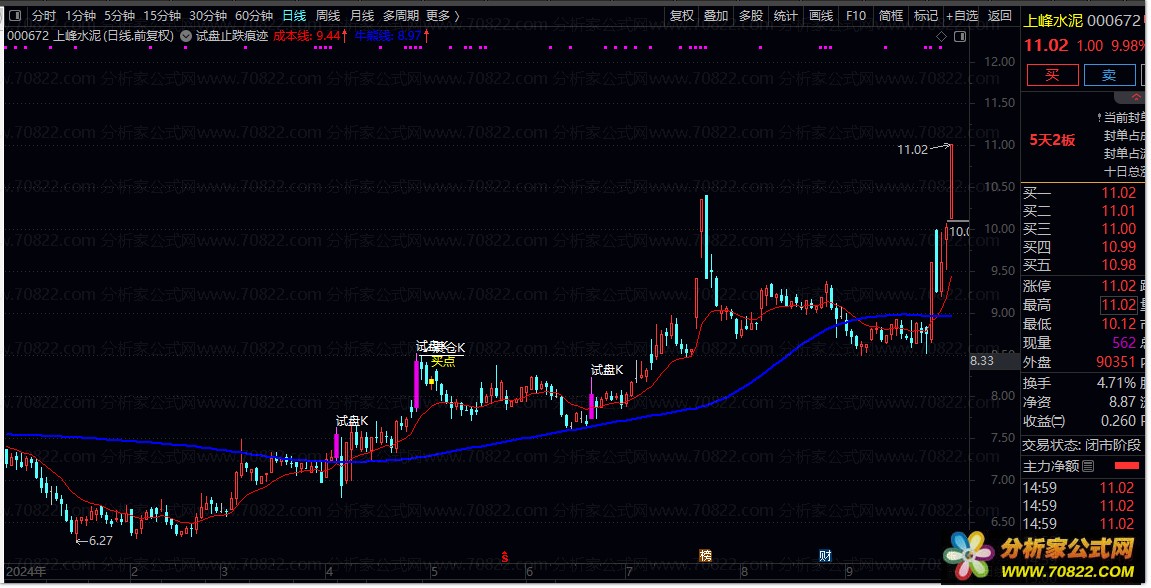Expand the 更多 periods menu
1151x588 pixels.
coord(442,16)
